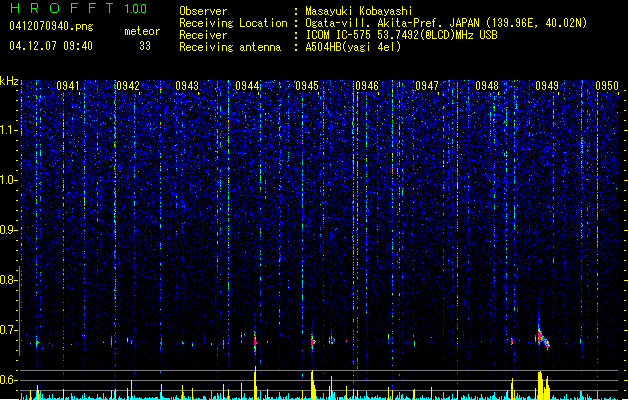The width and height of the screenshot is (629, 400).
Task: Click the 0945 time marker
Action: click(307, 86)
